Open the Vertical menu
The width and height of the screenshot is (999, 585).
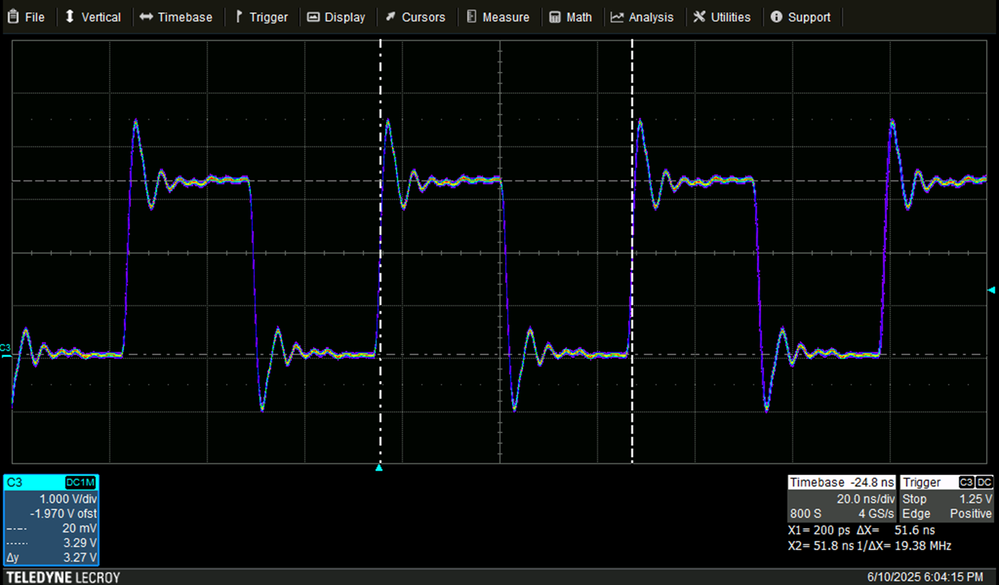point(93,17)
